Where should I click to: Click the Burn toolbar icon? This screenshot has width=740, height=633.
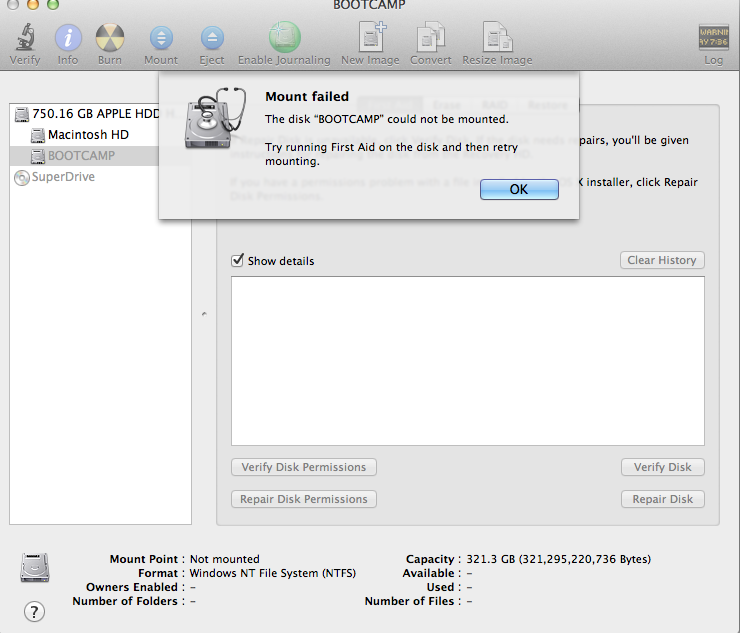pyautogui.click(x=110, y=38)
